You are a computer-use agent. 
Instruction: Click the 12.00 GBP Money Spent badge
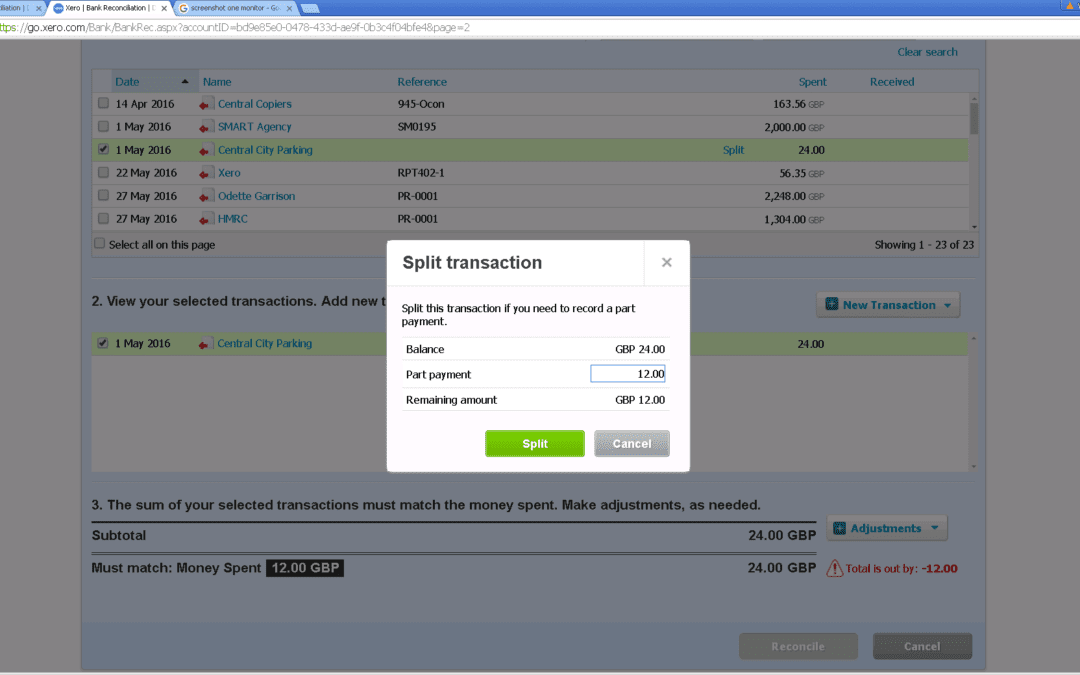[x=304, y=568]
